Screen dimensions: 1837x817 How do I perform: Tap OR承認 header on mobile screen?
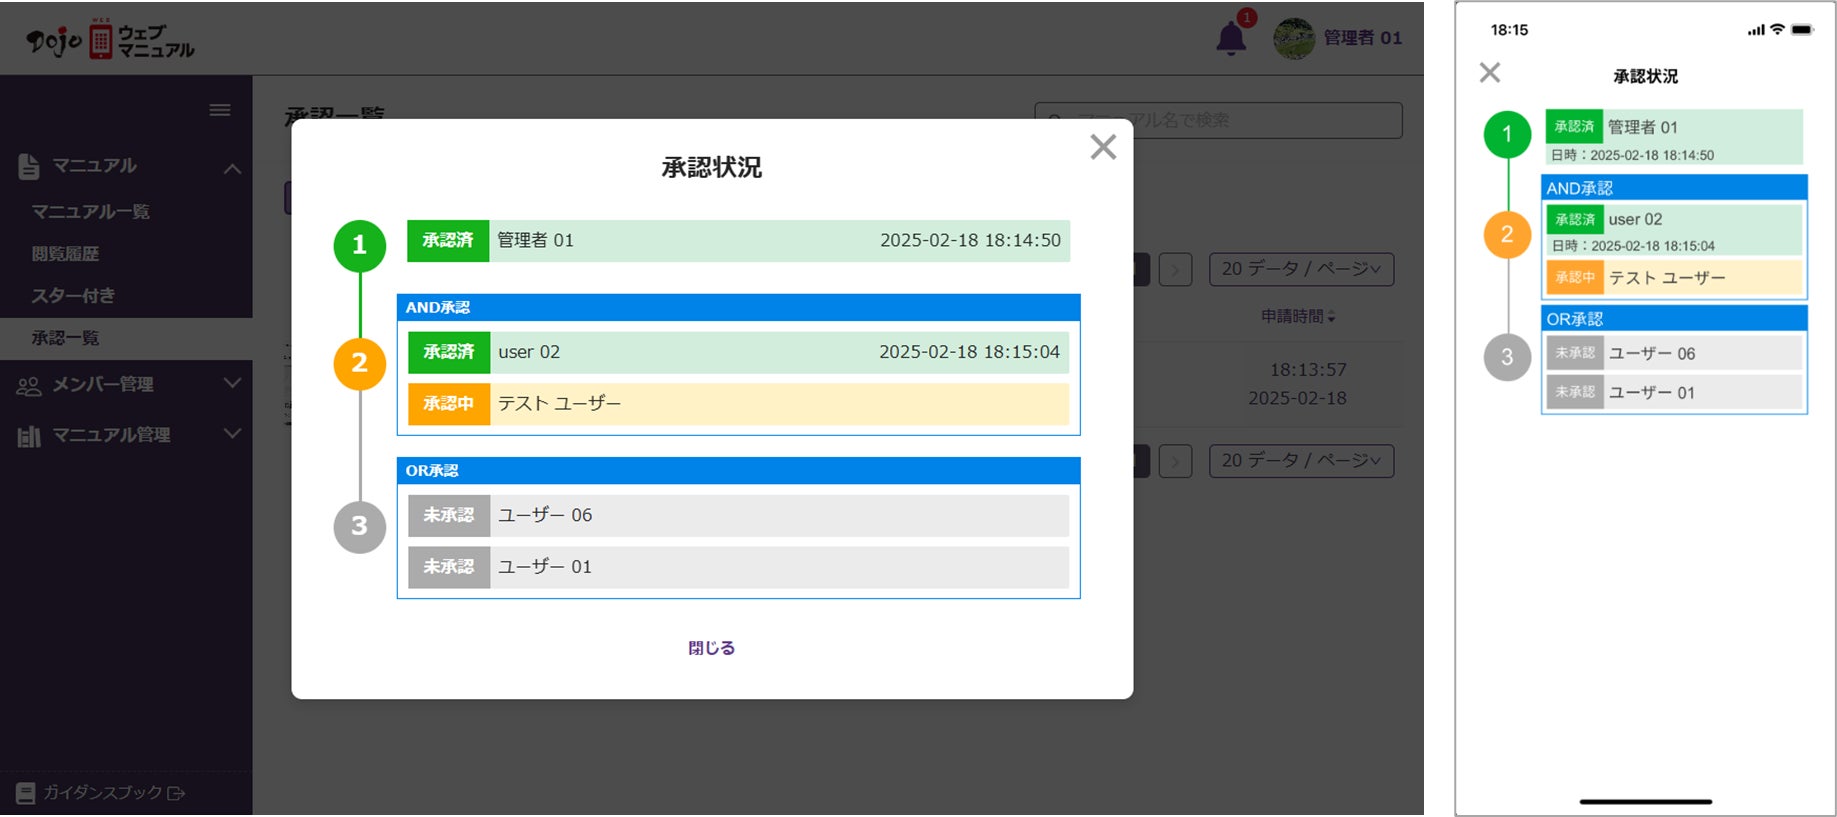coord(1674,319)
